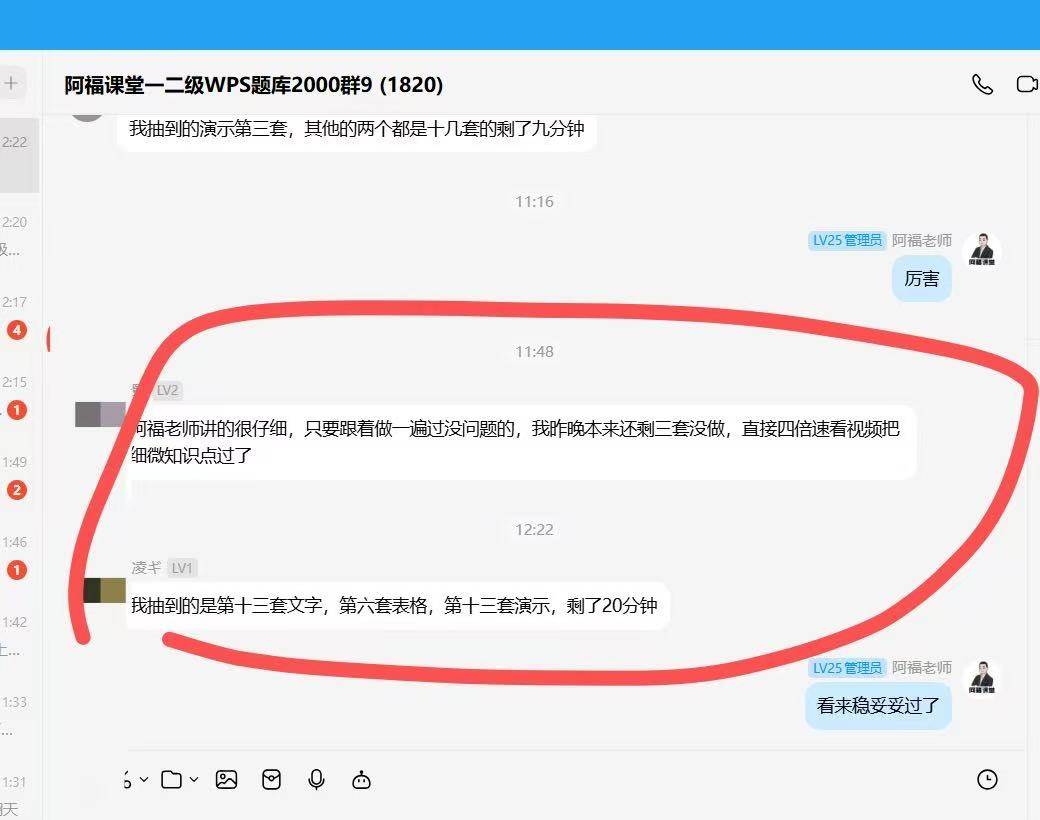
Task: Click message about 第十三套文字 第六套表格
Action: (397, 606)
